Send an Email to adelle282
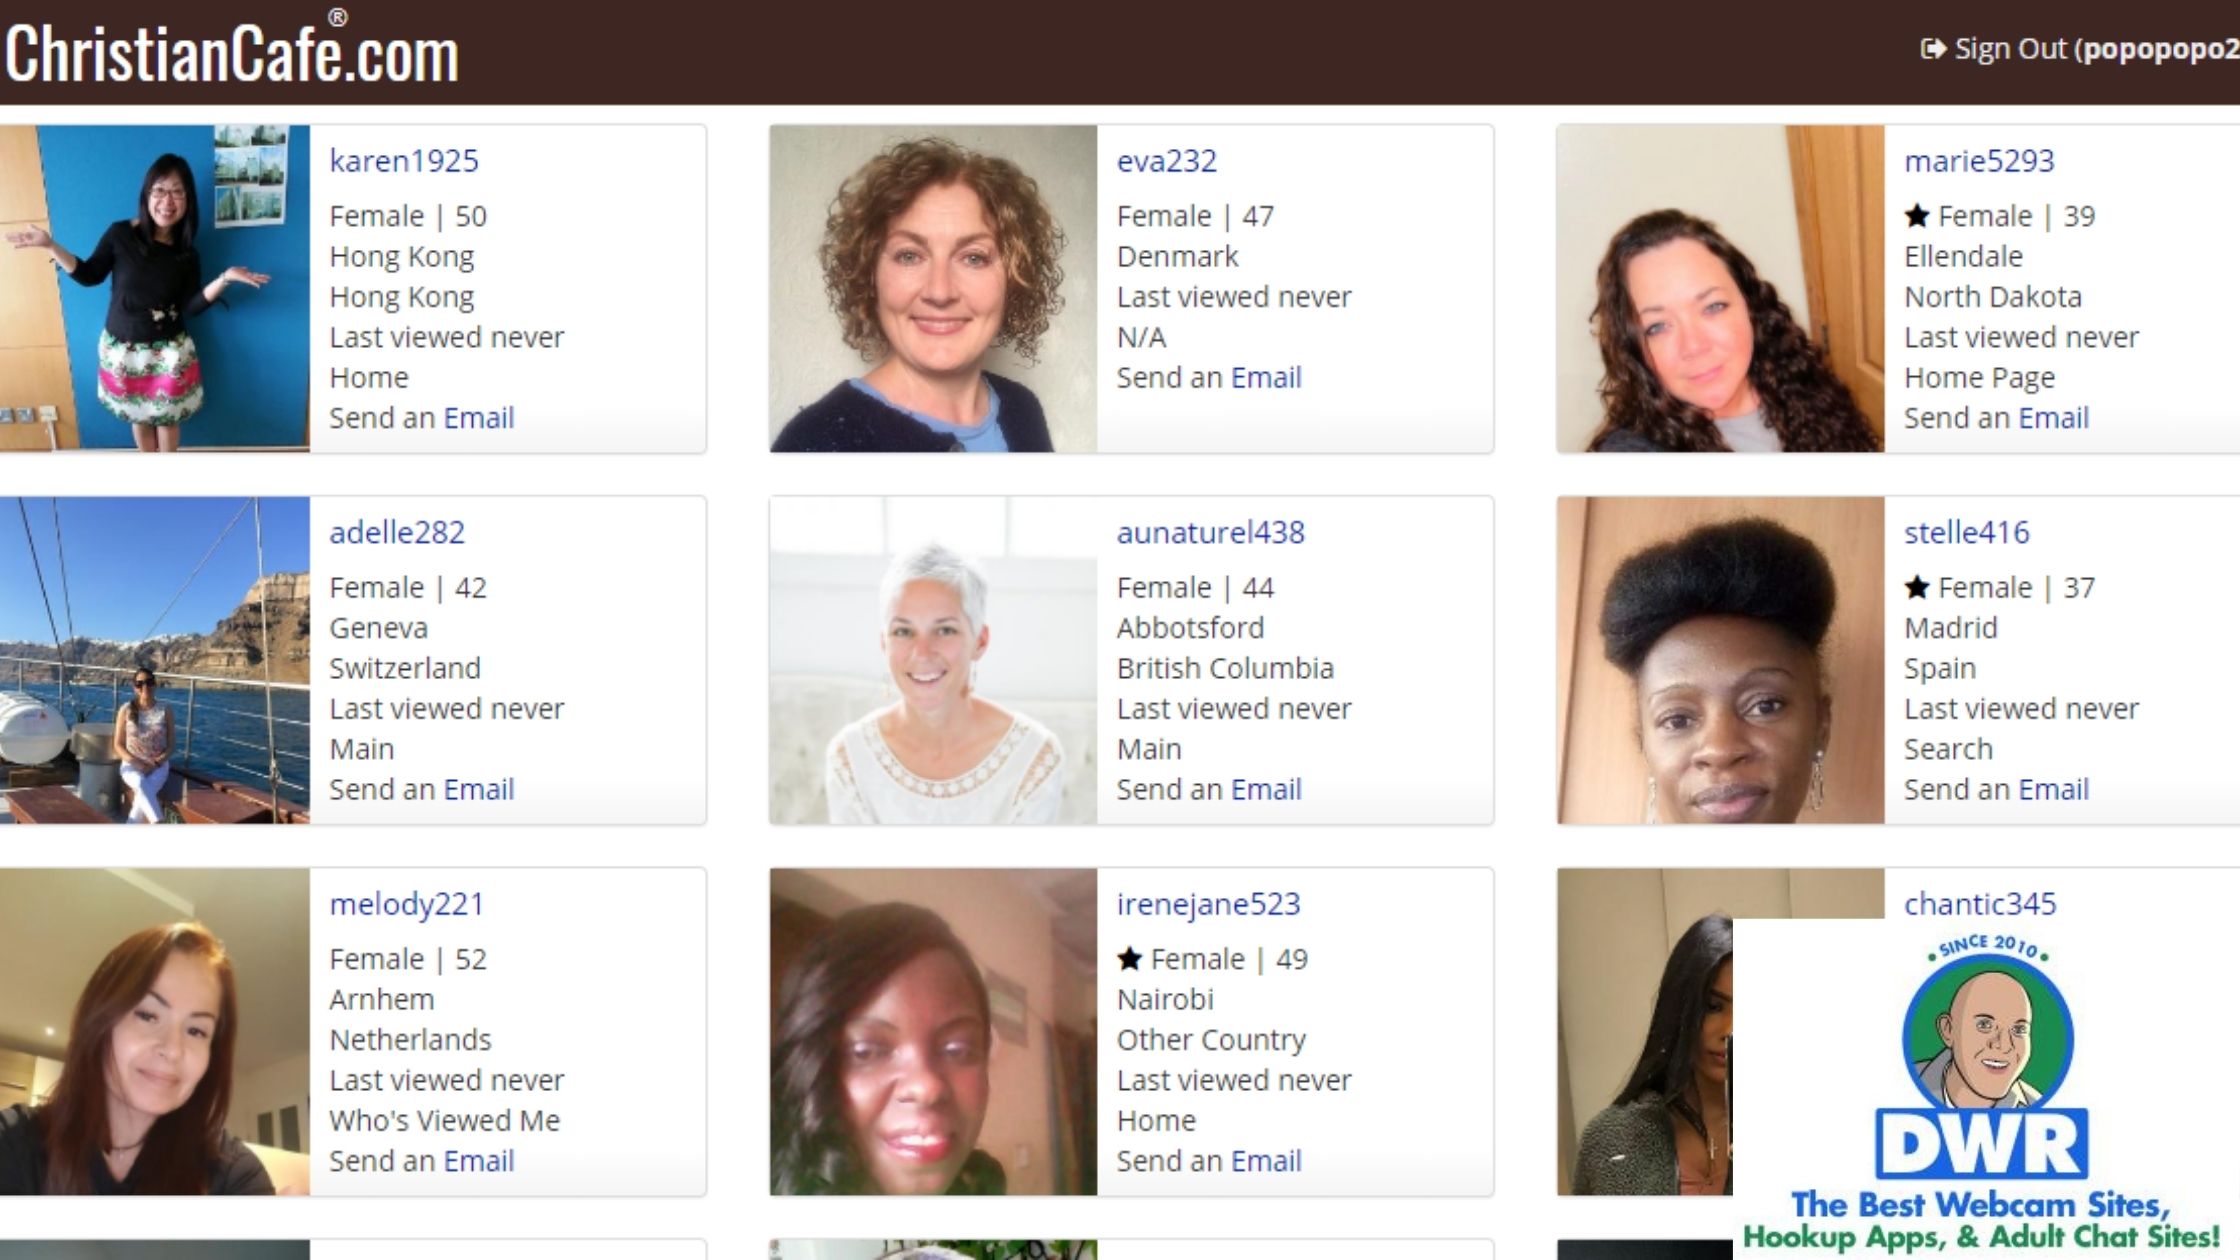The image size is (2240, 1260). point(478,789)
